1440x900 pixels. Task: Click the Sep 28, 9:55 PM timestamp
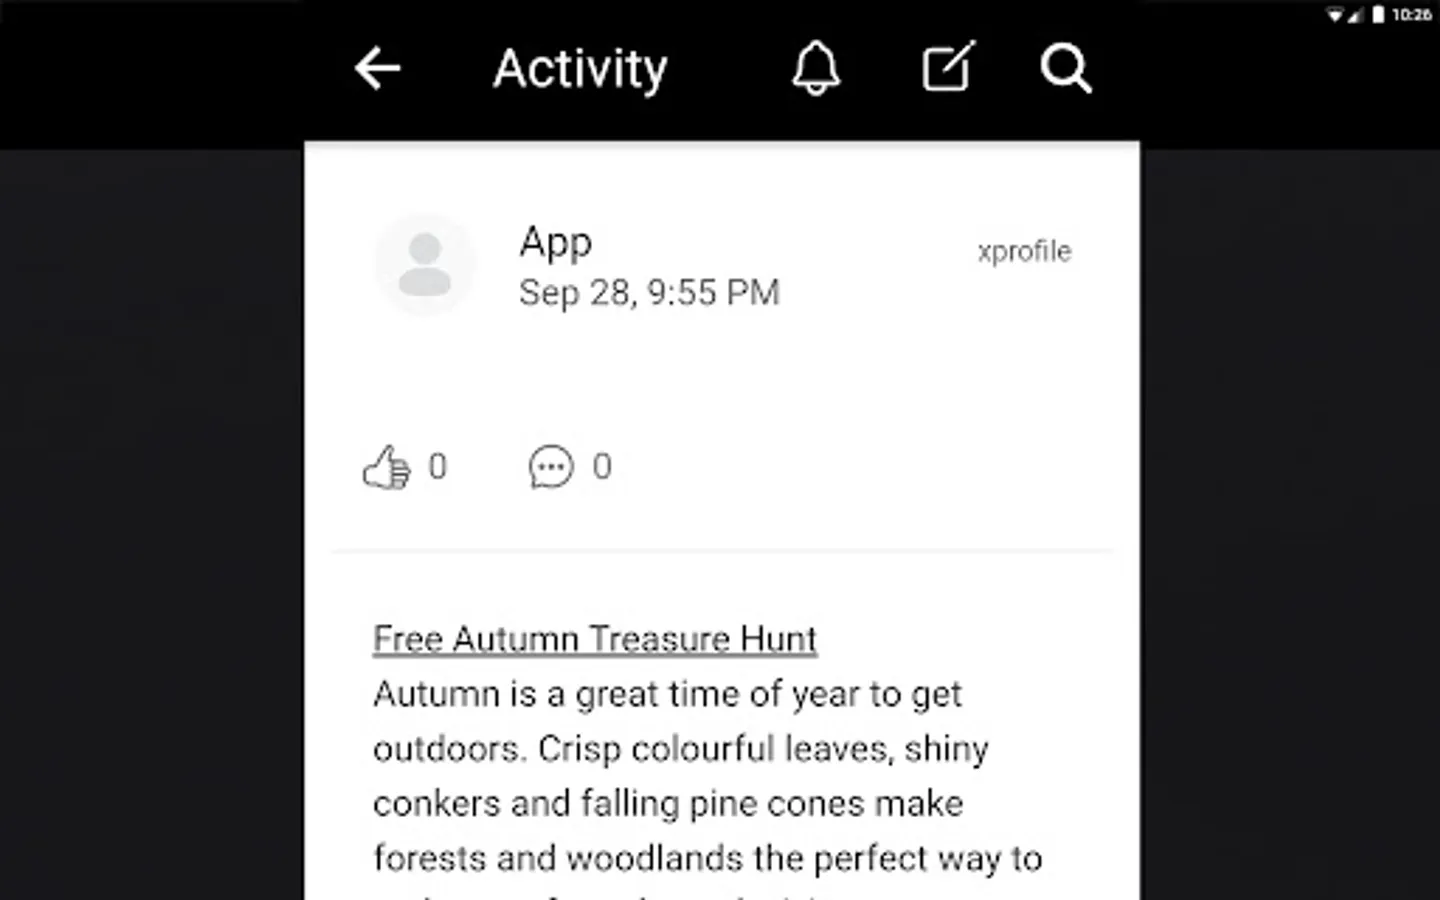[649, 293]
